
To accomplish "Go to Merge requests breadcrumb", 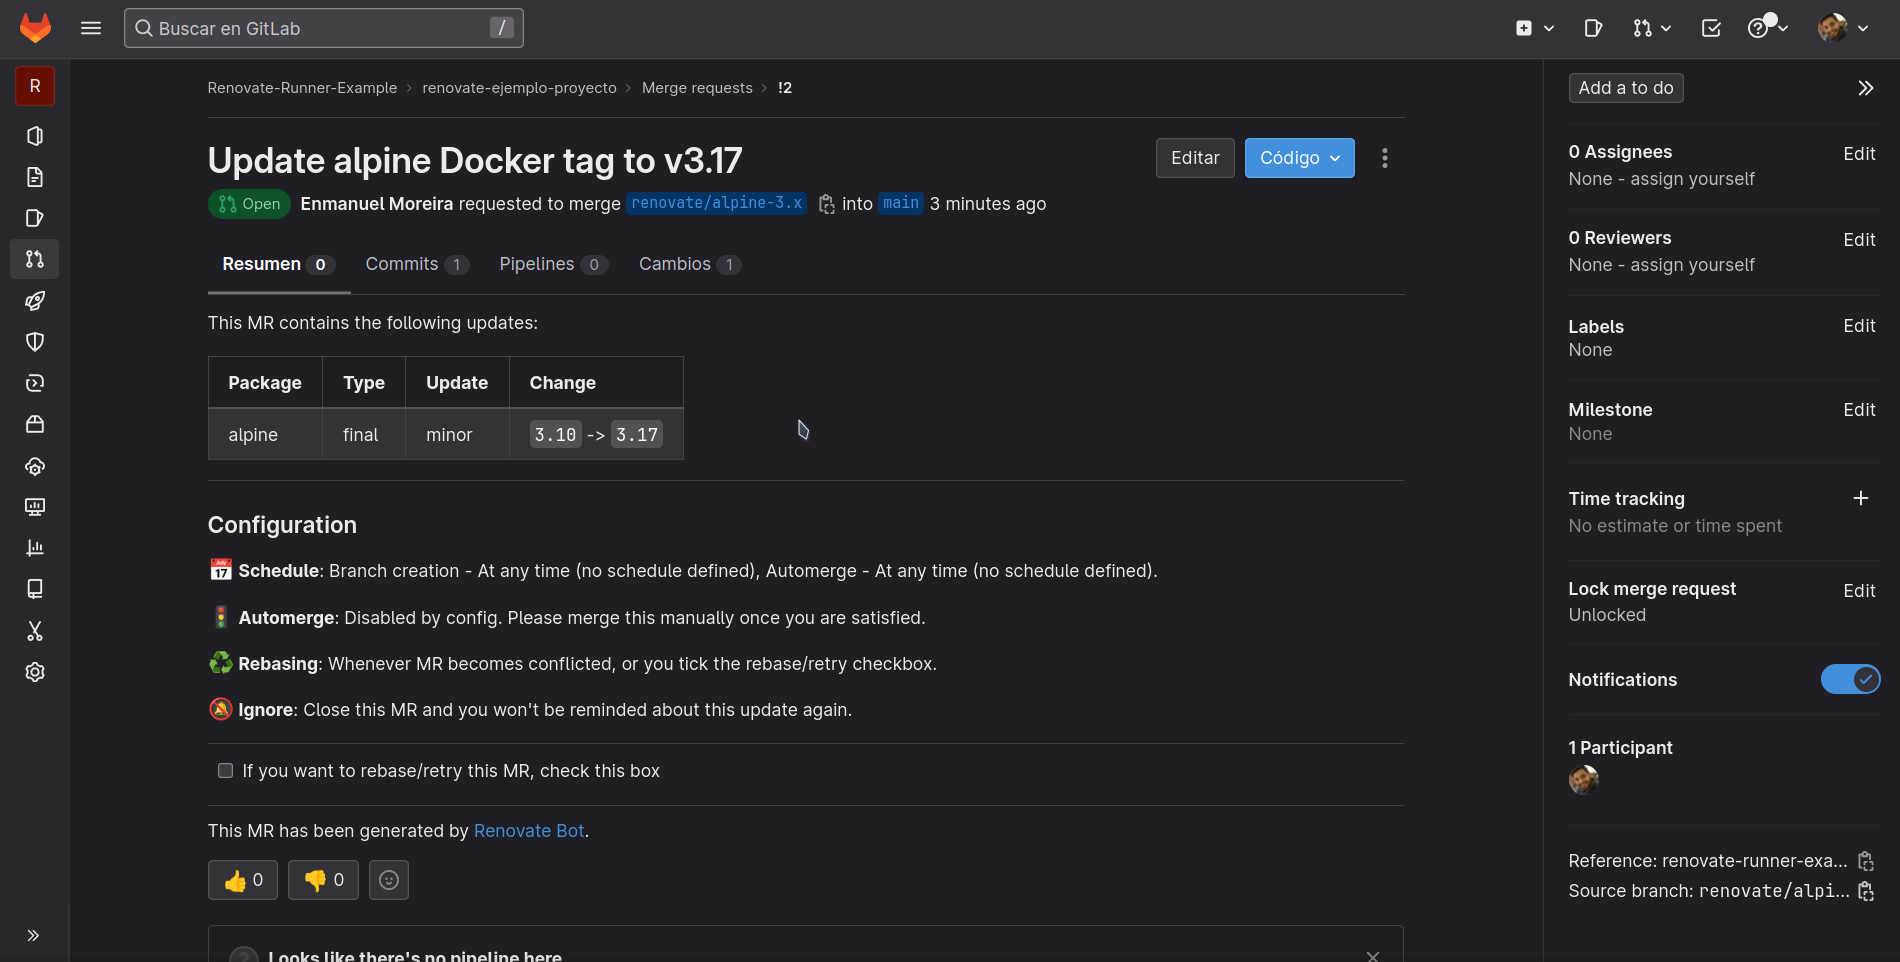I will [697, 88].
